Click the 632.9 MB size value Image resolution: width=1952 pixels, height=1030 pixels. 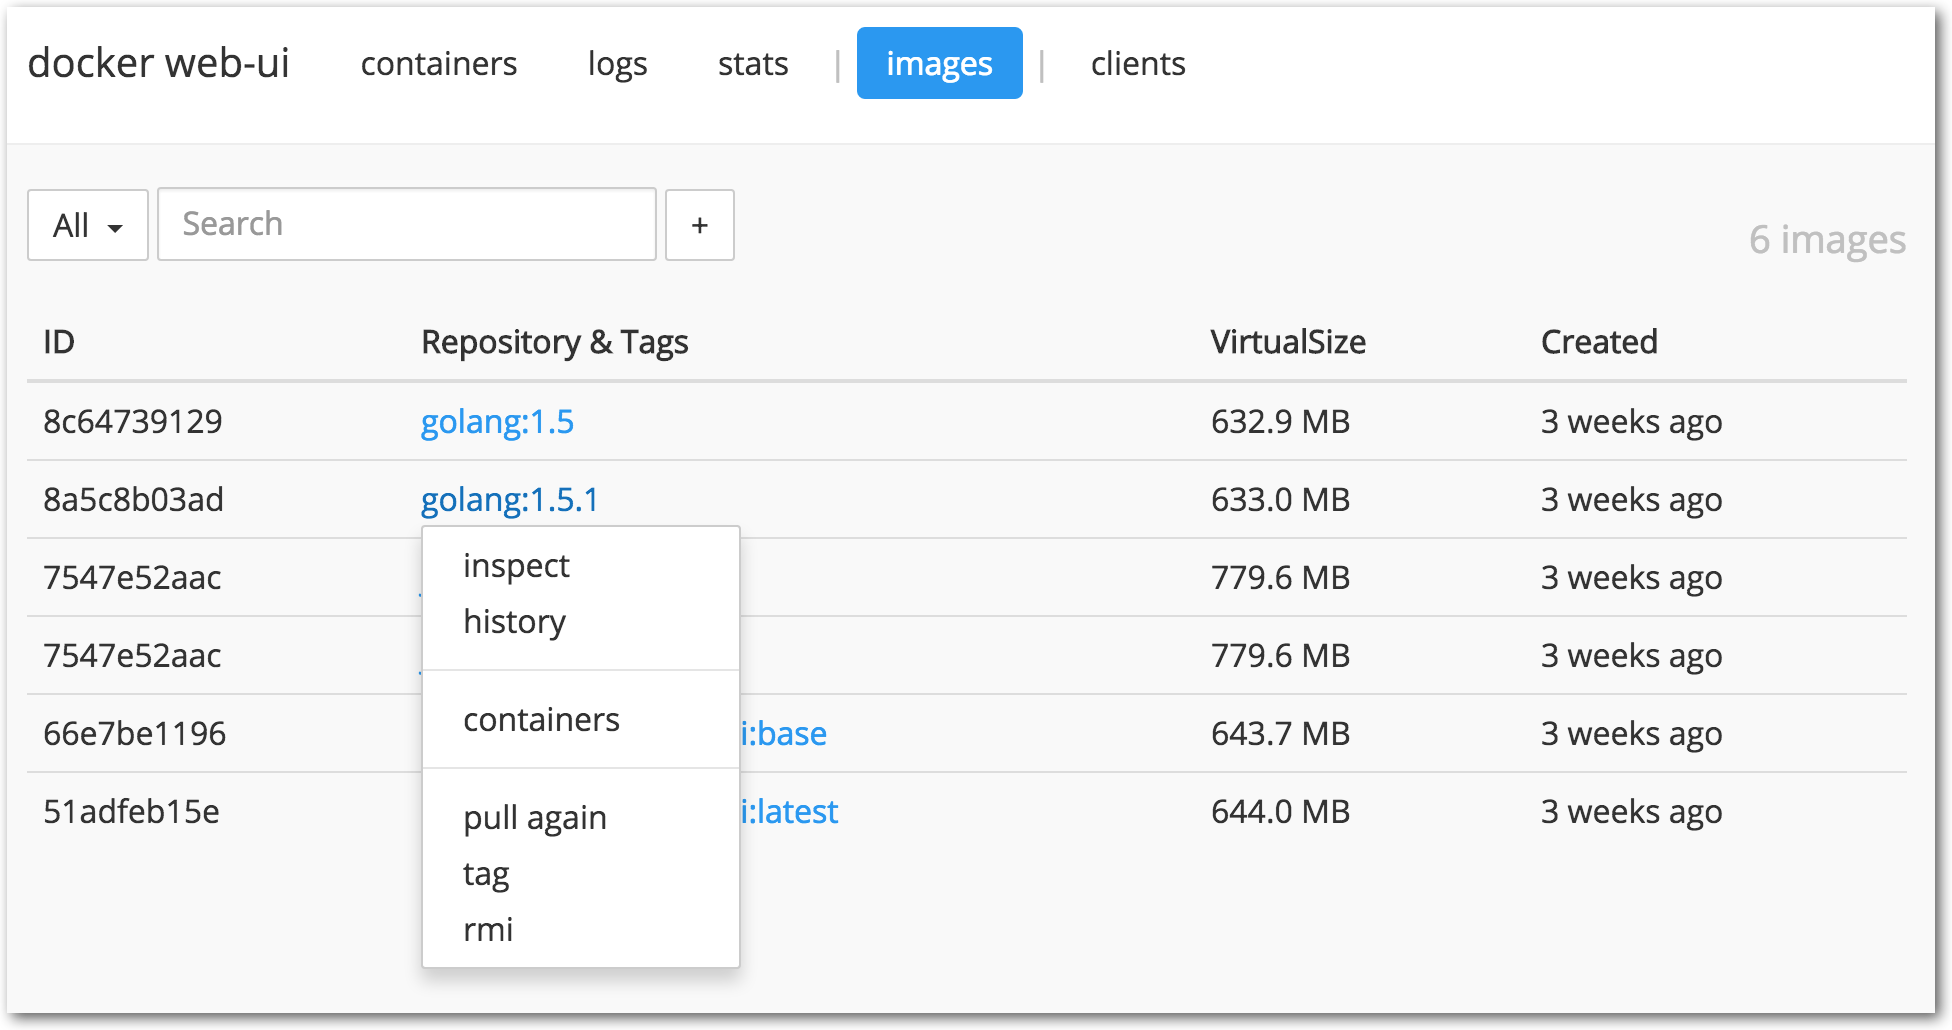coord(1281,422)
